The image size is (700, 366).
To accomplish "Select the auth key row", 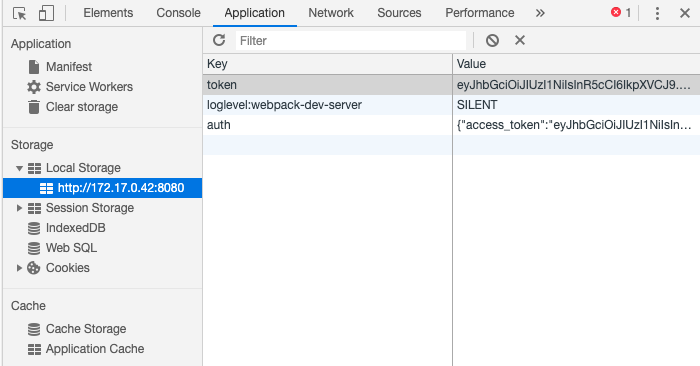I will point(327,125).
